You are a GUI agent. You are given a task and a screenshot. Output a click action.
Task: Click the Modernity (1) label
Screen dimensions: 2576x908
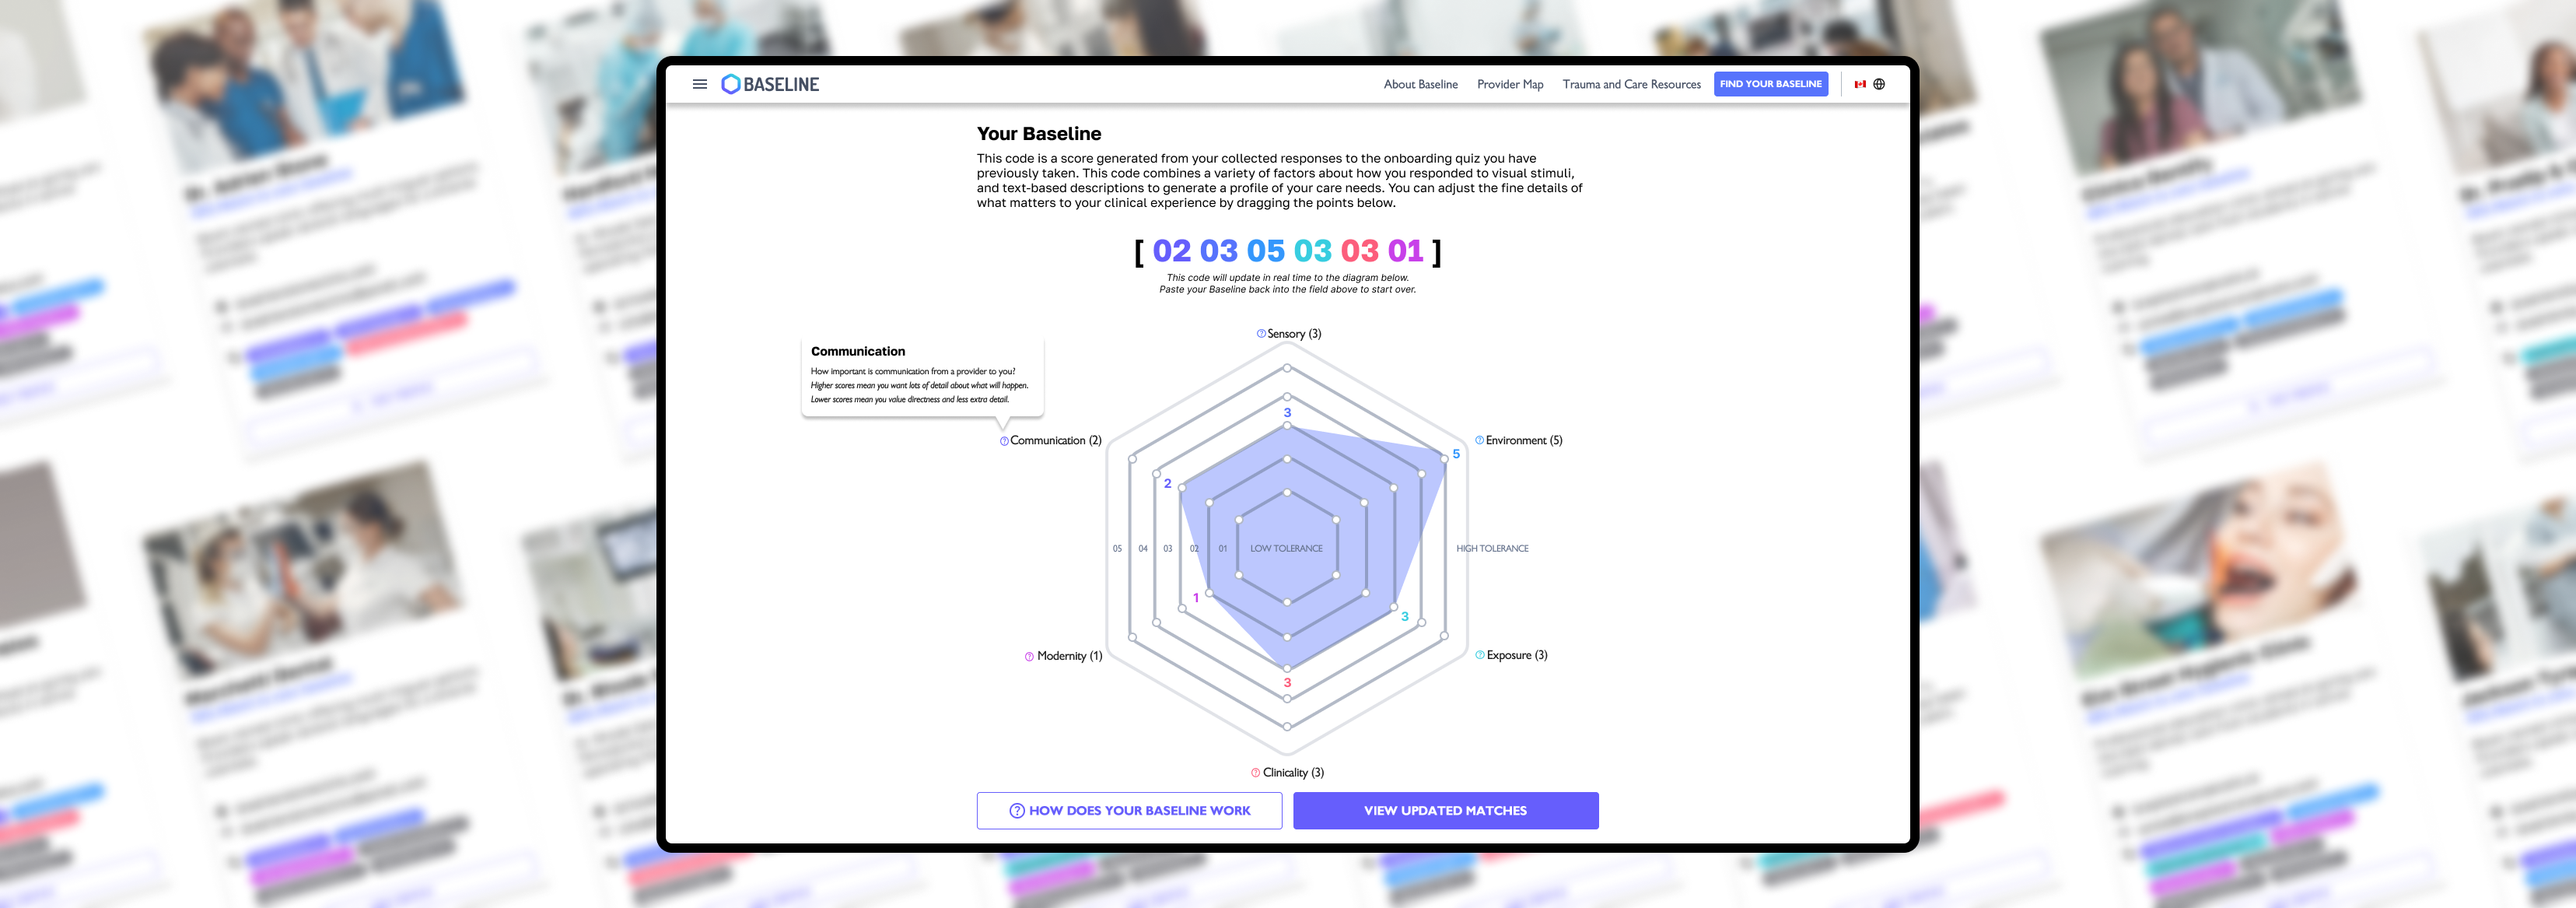(x=1069, y=656)
